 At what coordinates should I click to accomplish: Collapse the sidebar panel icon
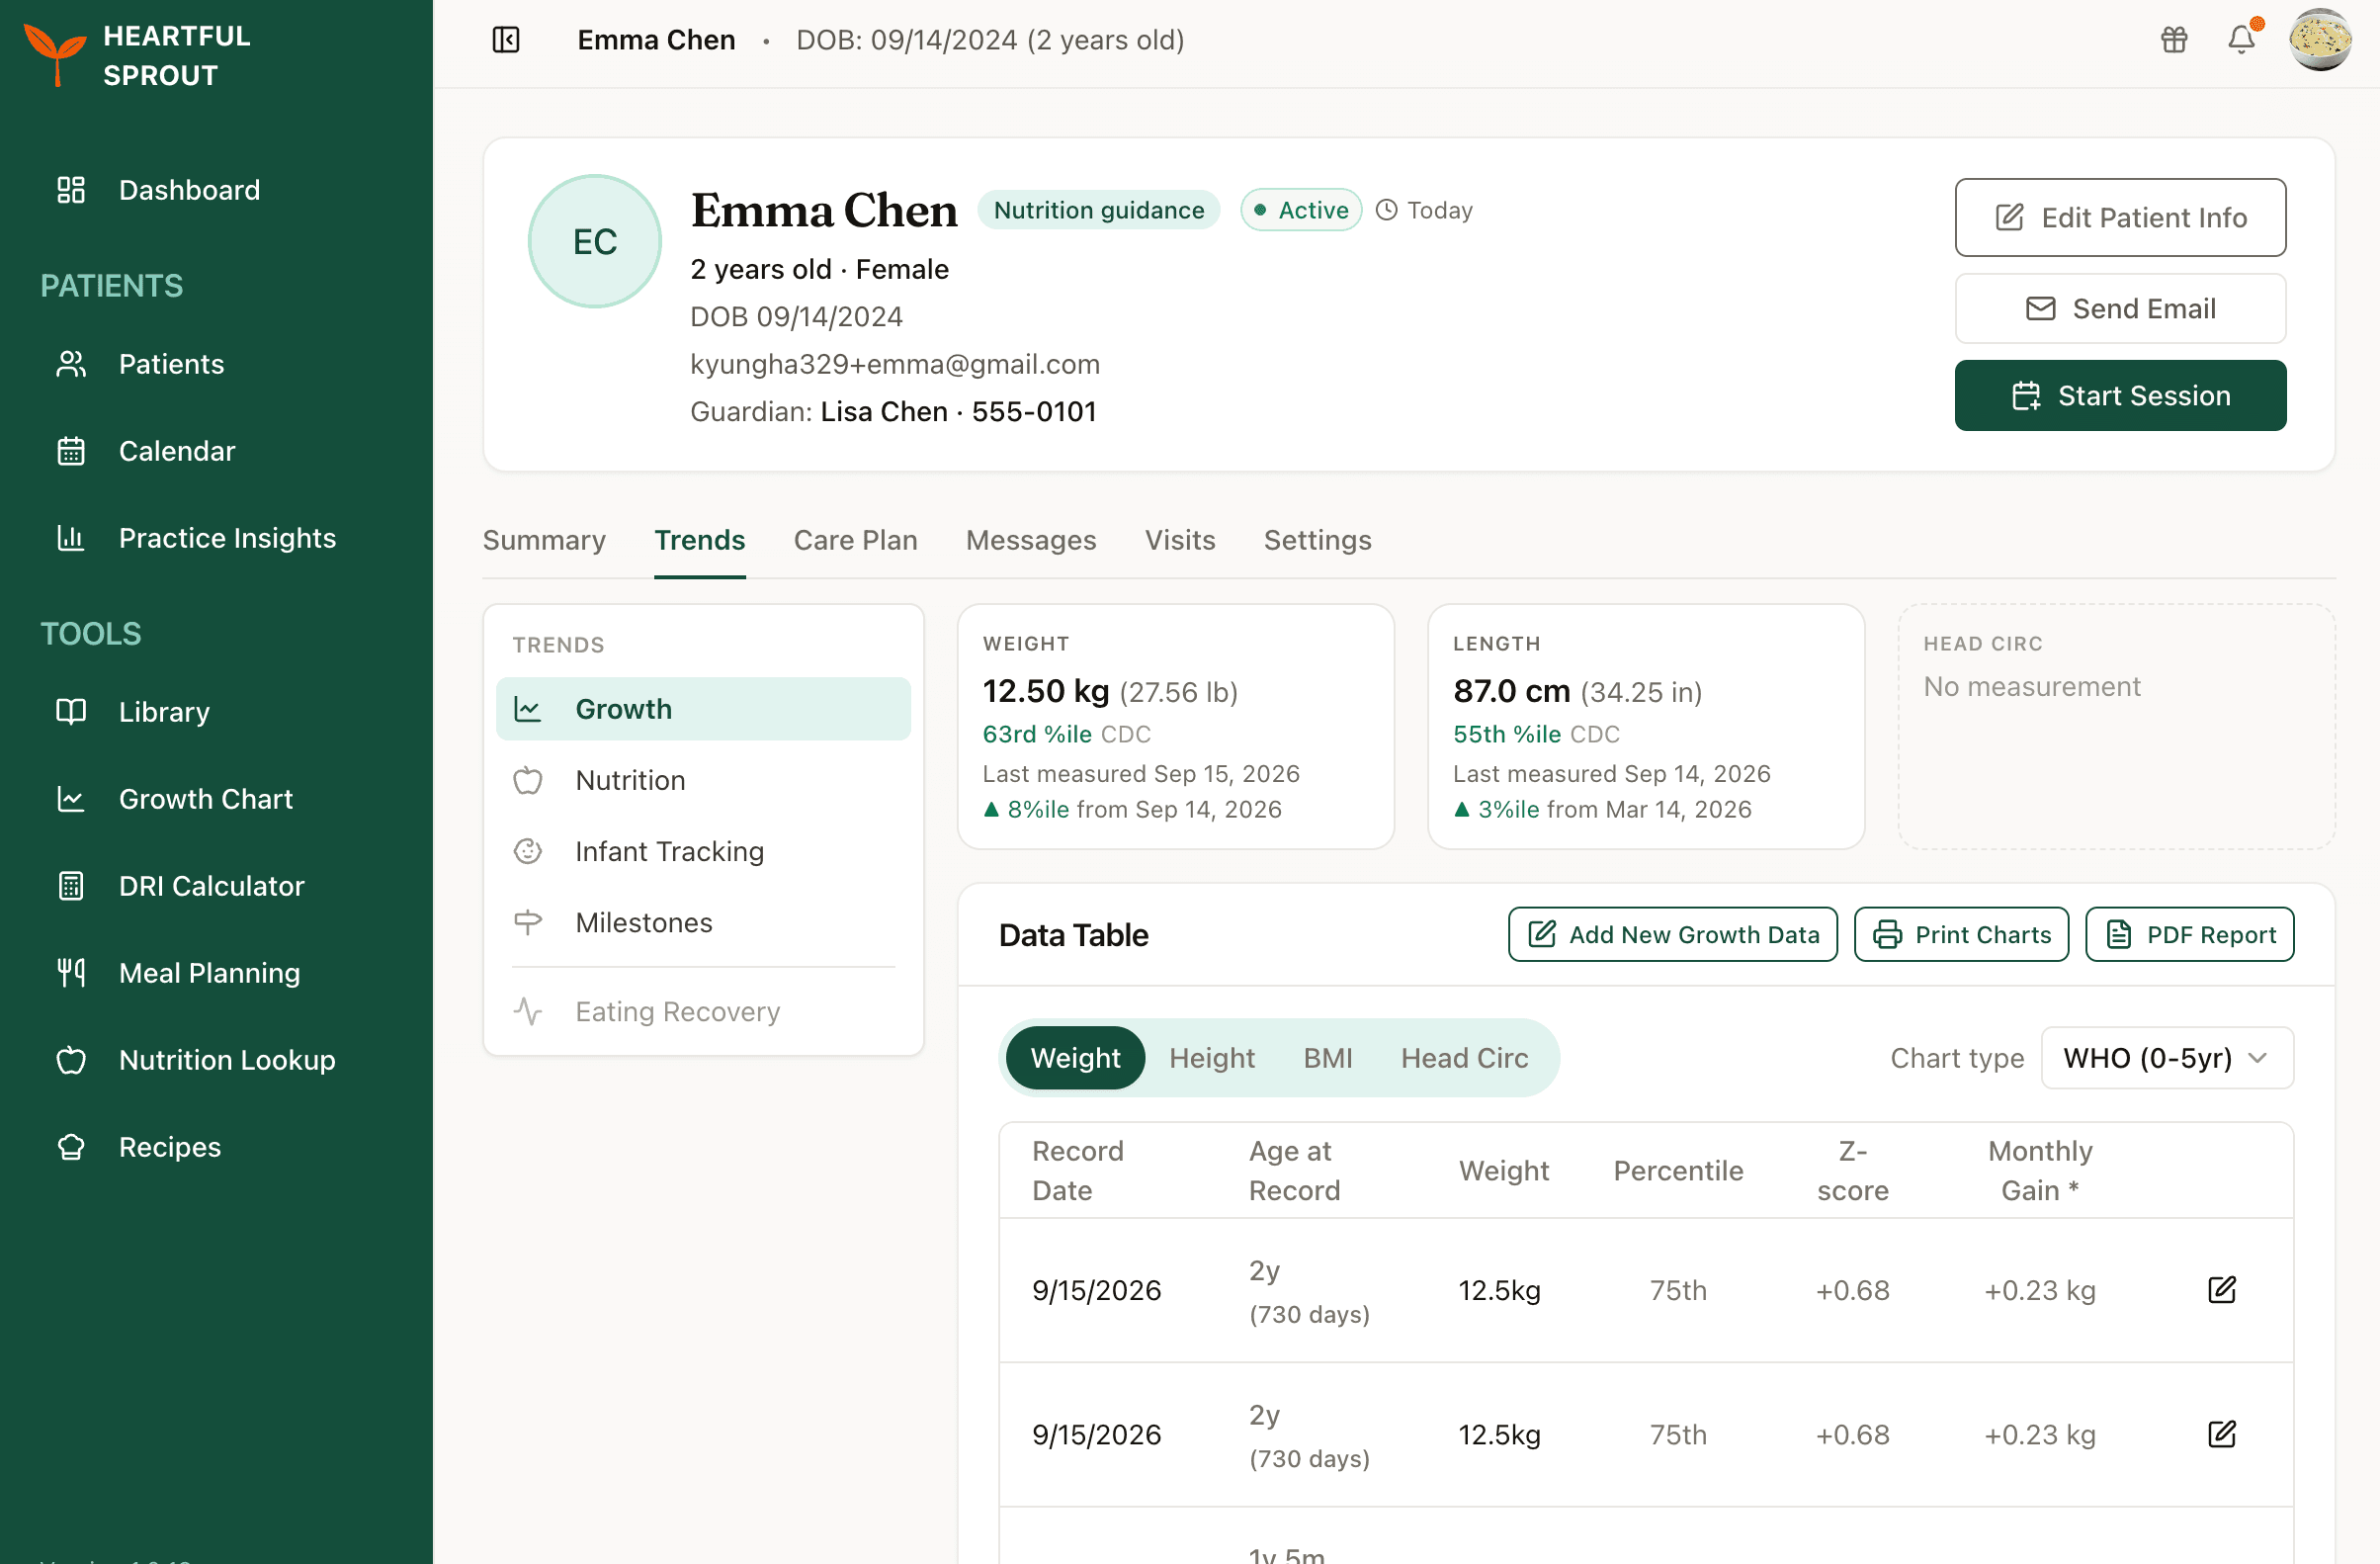[x=506, y=40]
